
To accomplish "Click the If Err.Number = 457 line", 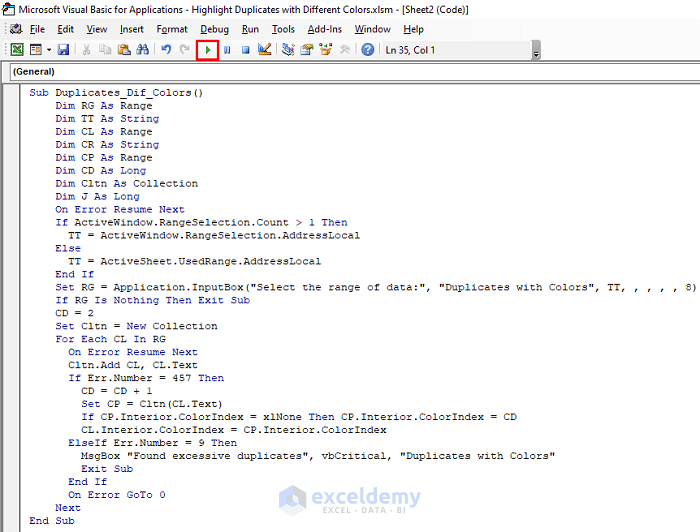I will (x=146, y=378).
